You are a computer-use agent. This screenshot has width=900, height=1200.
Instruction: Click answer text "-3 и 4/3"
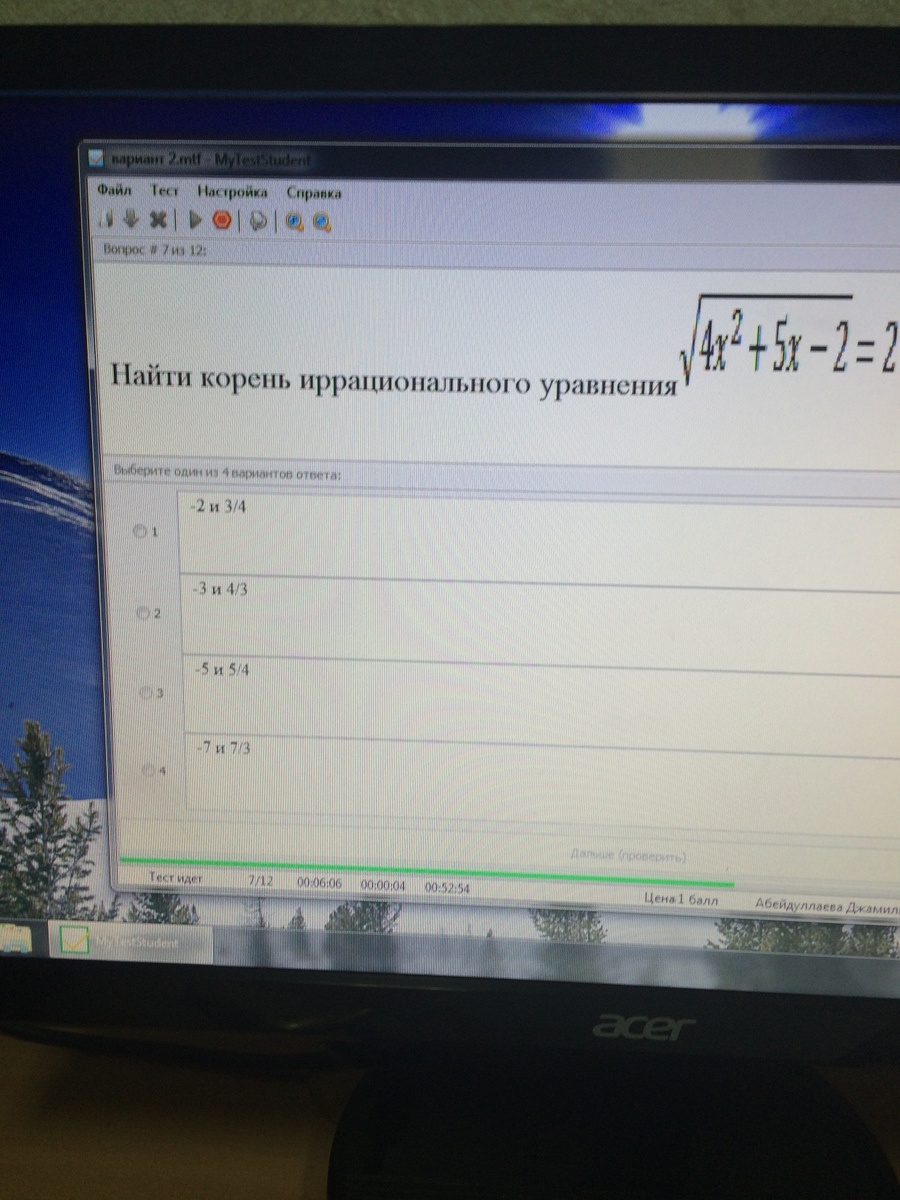tap(221, 589)
